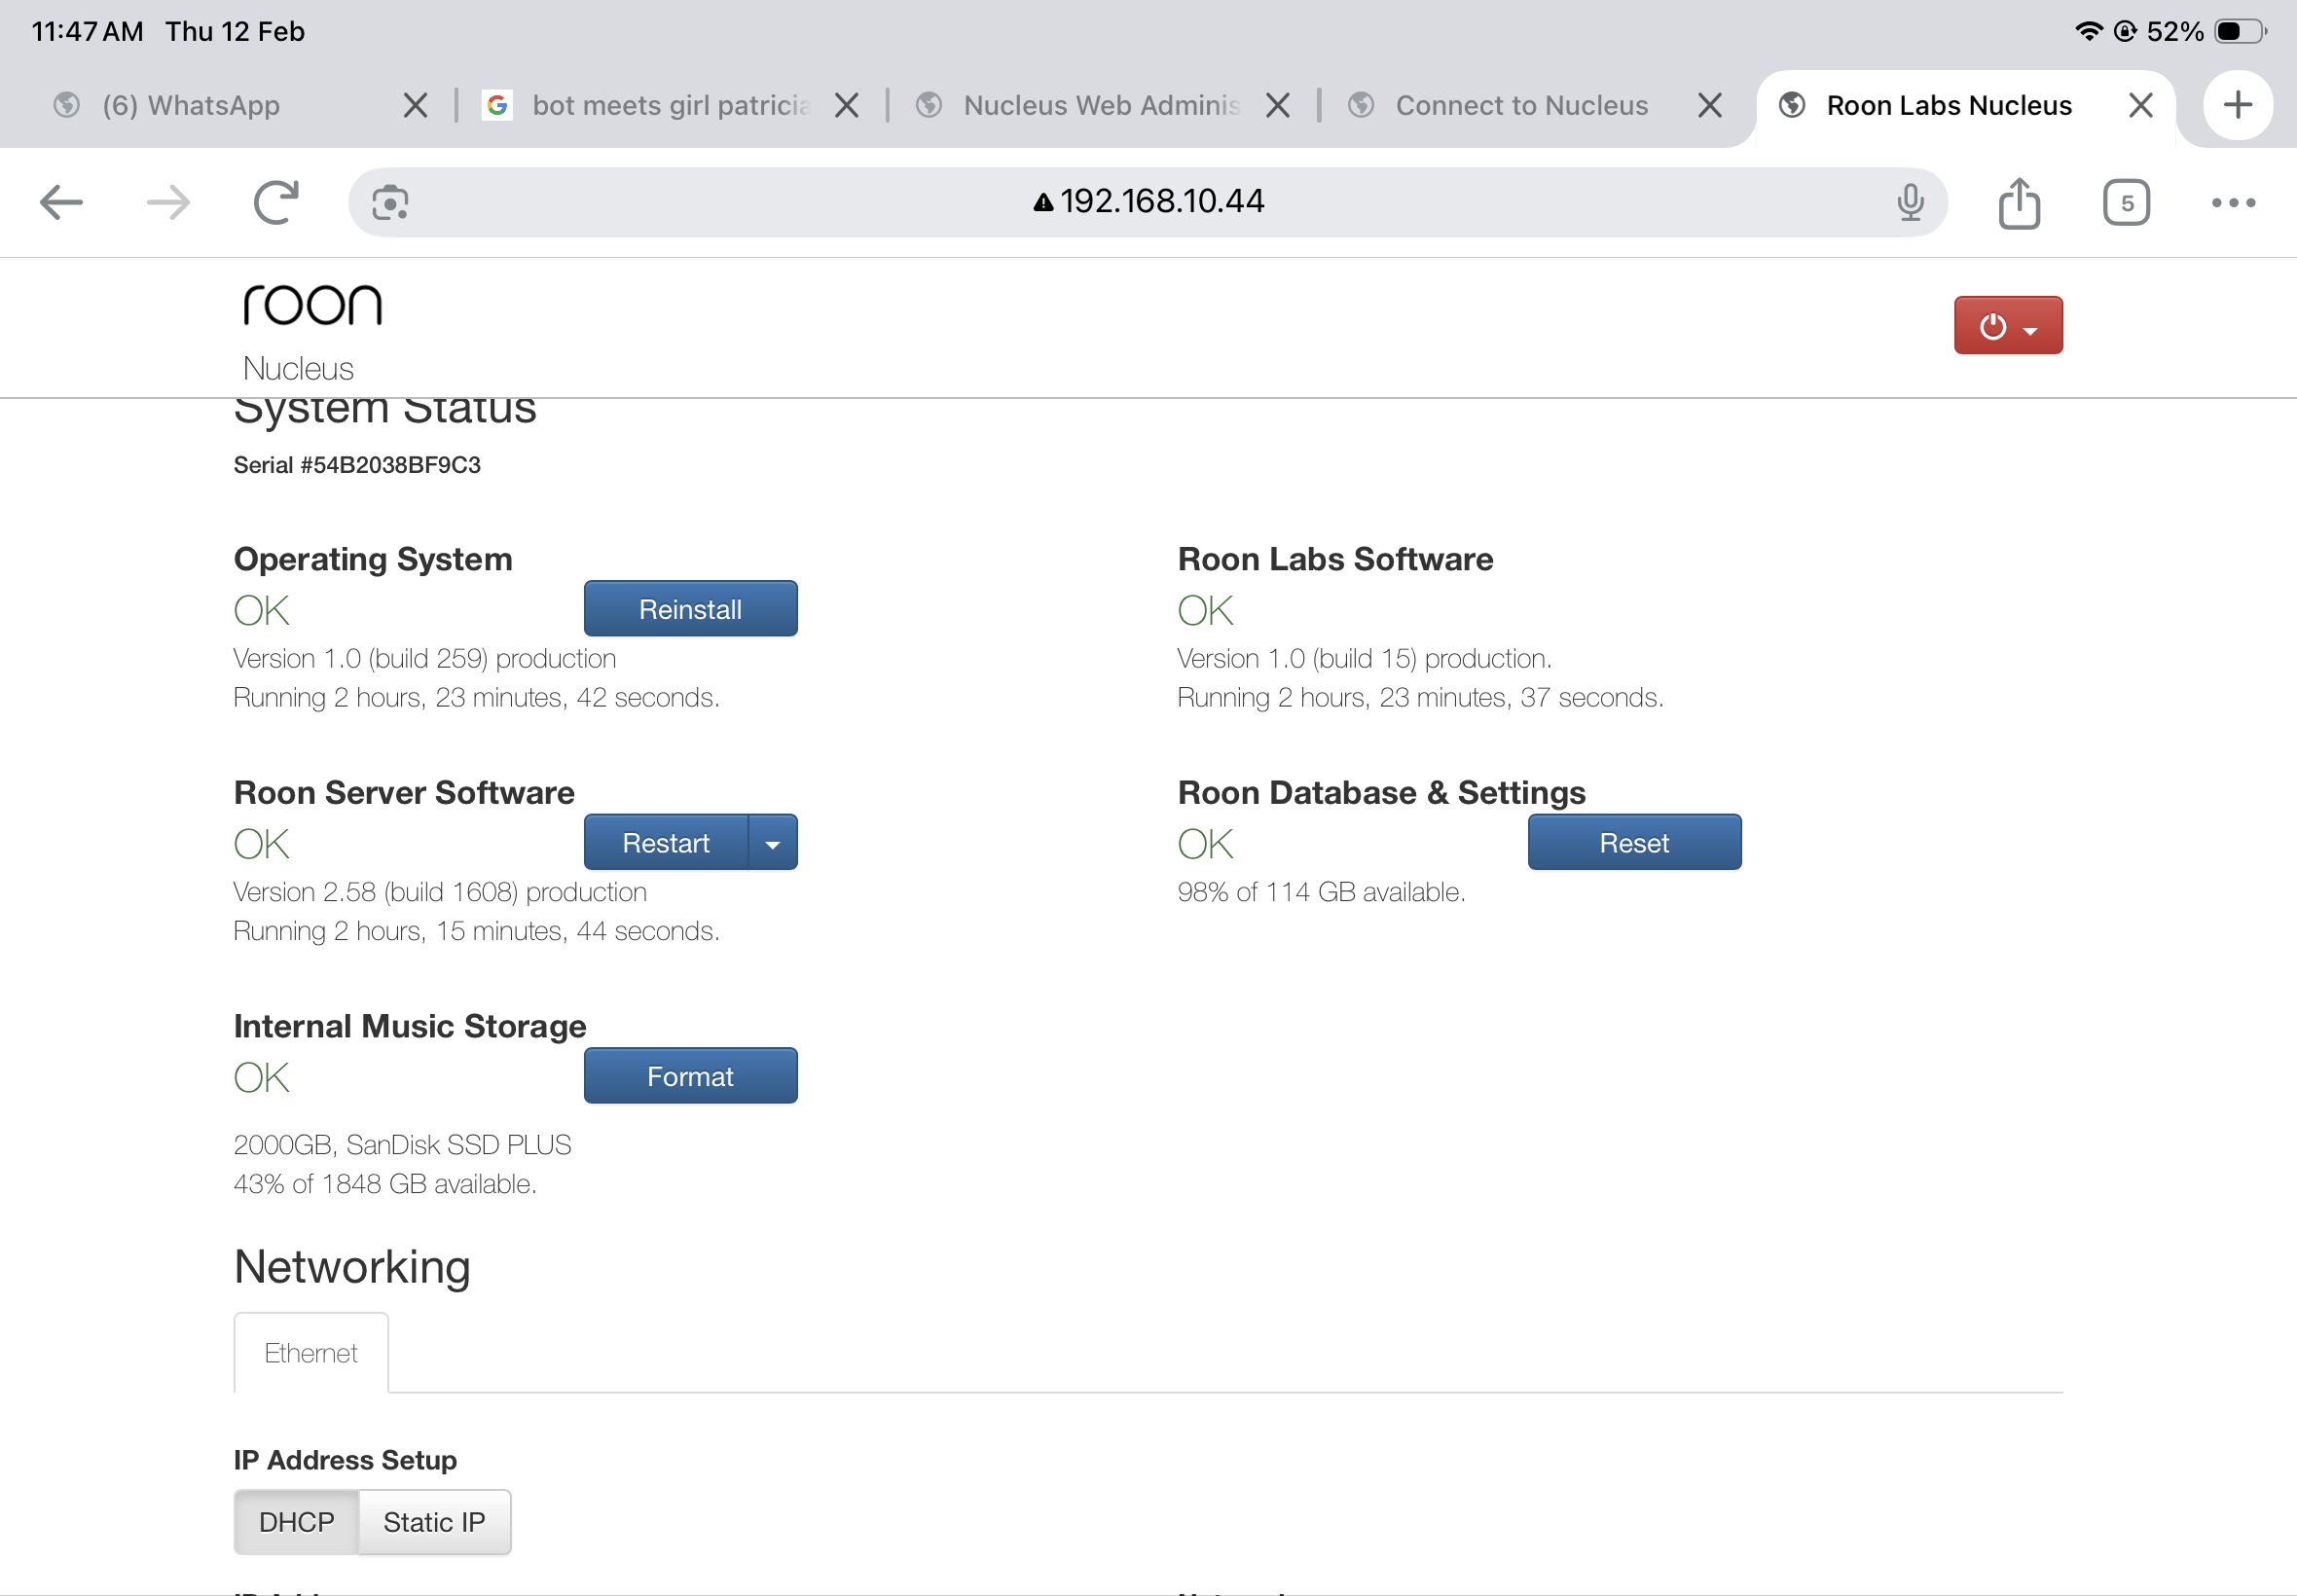The height and width of the screenshot is (1596, 2297).
Task: Open the browser three-dots menu
Action: [2233, 203]
